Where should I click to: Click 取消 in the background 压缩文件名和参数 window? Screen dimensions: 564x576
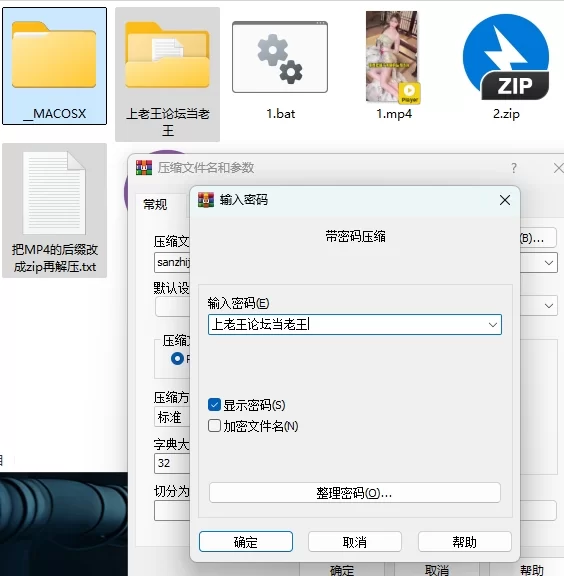(437, 569)
